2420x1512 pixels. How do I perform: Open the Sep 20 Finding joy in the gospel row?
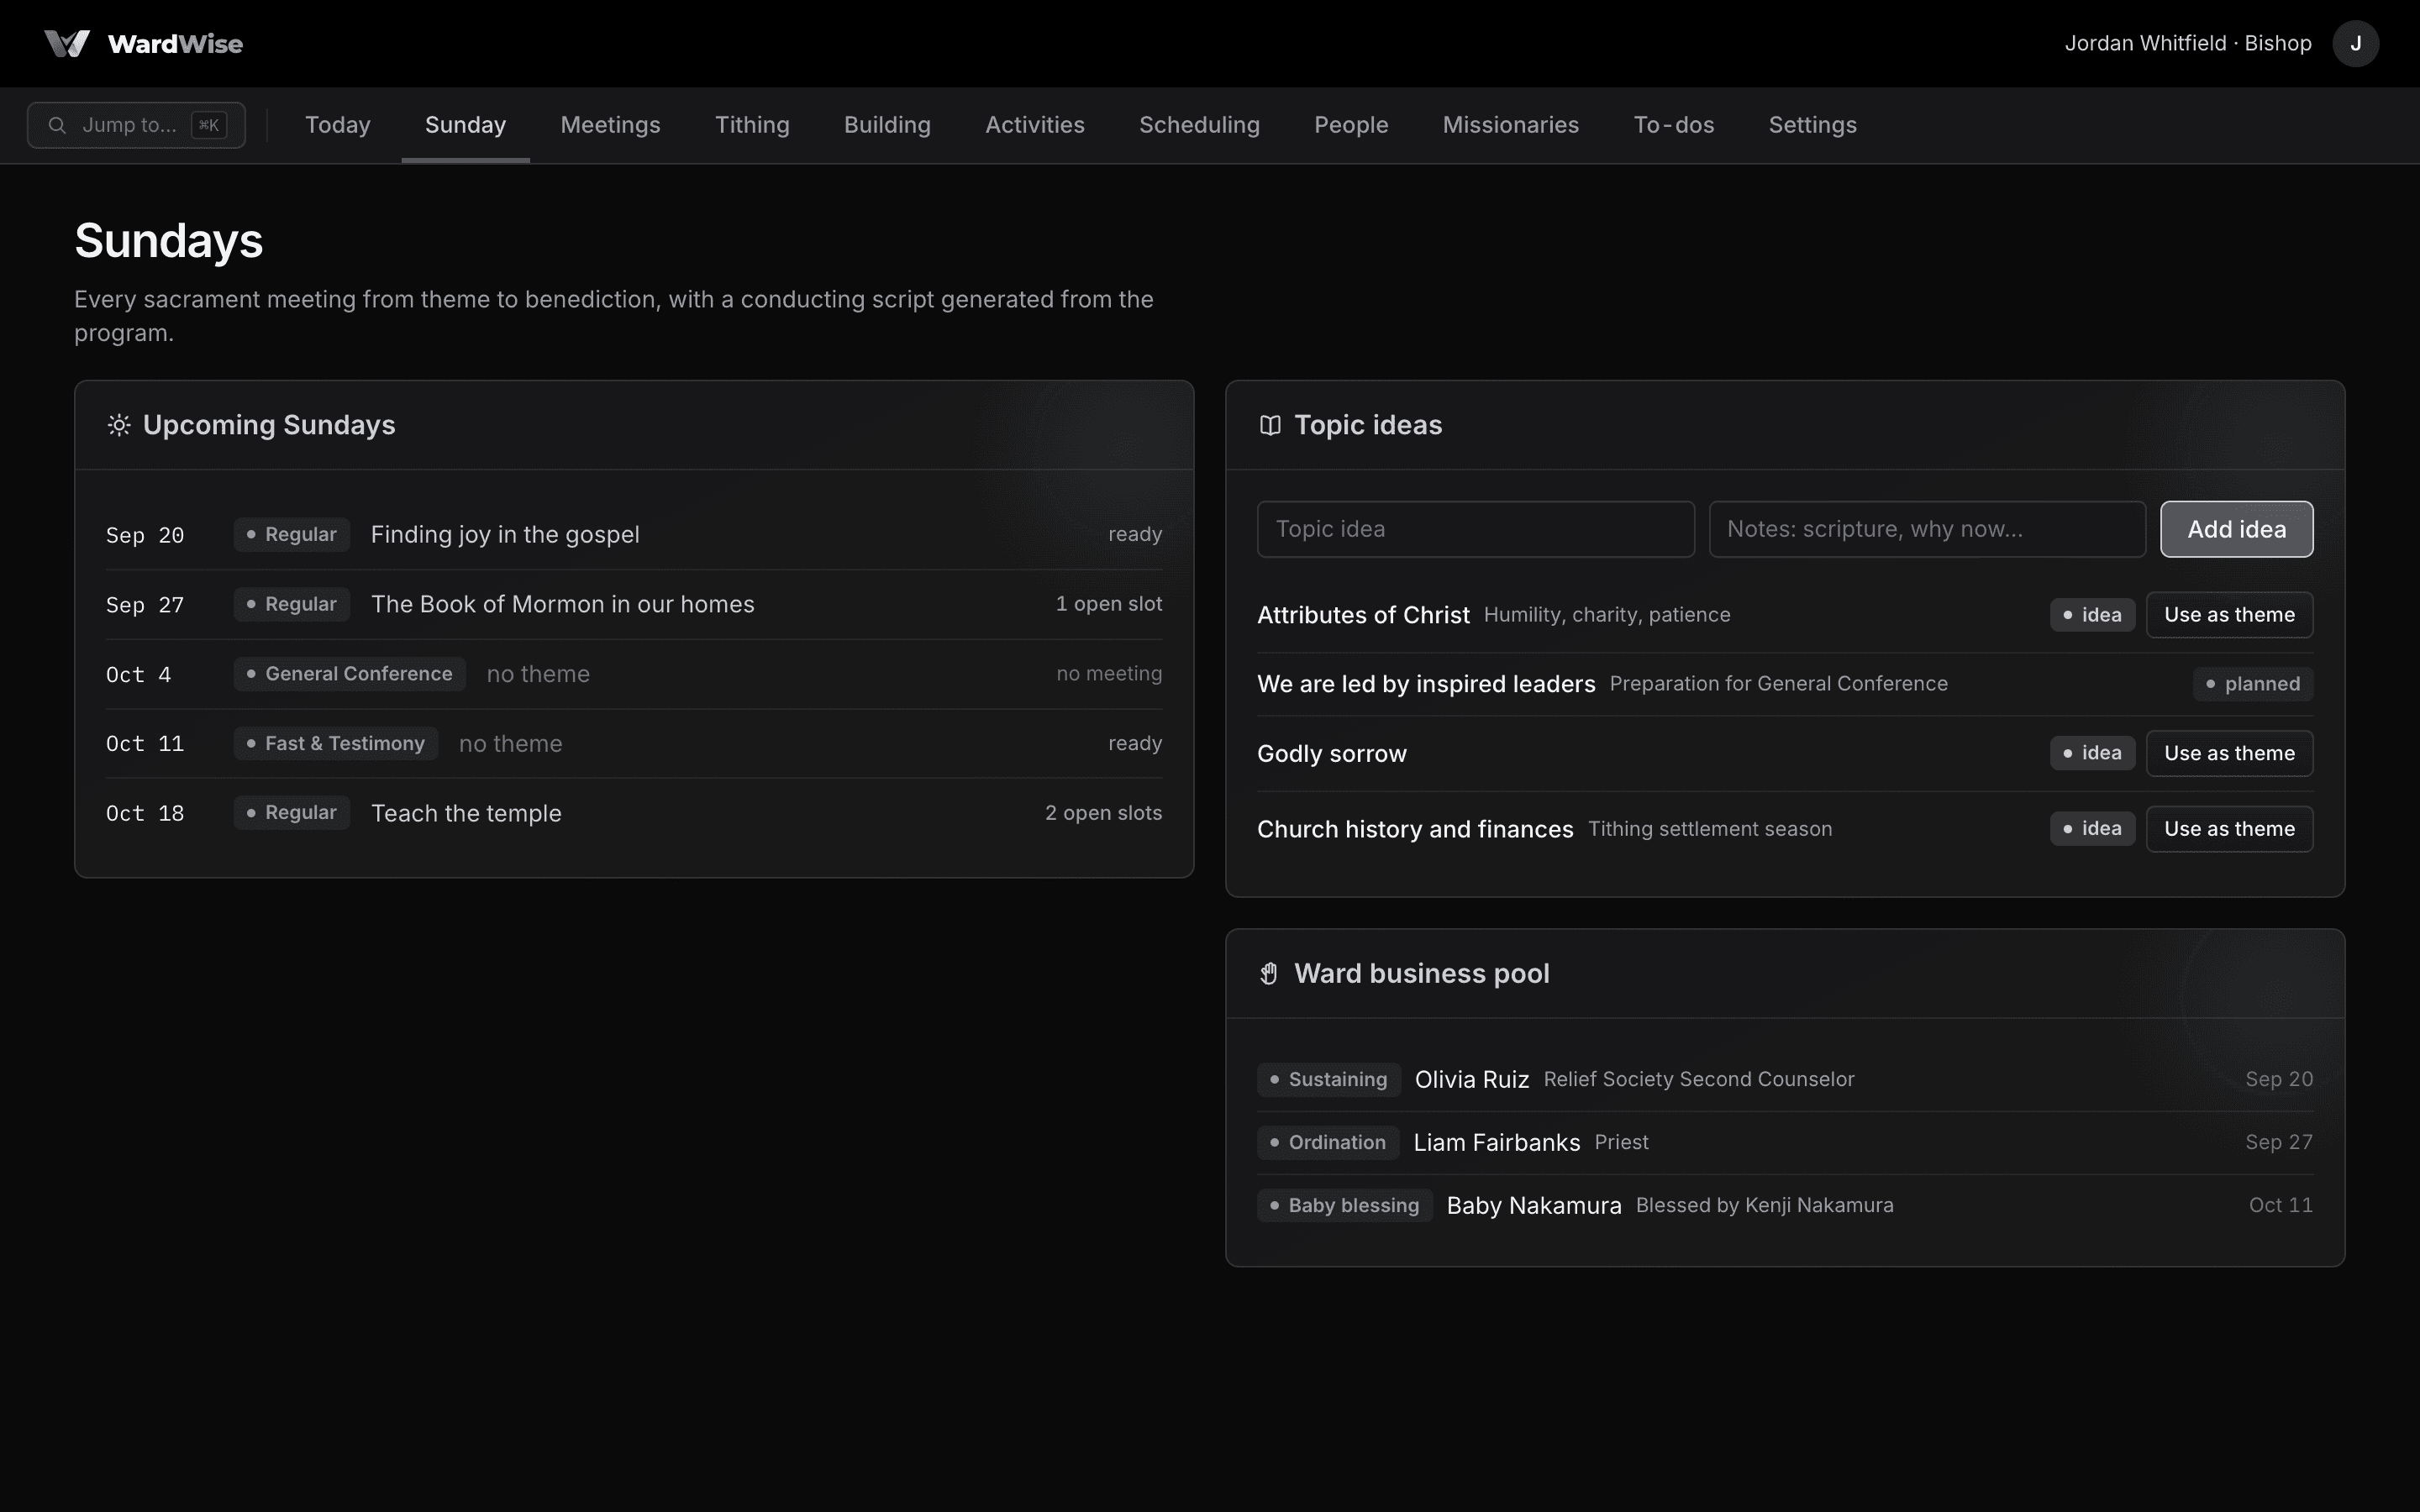coord(634,535)
